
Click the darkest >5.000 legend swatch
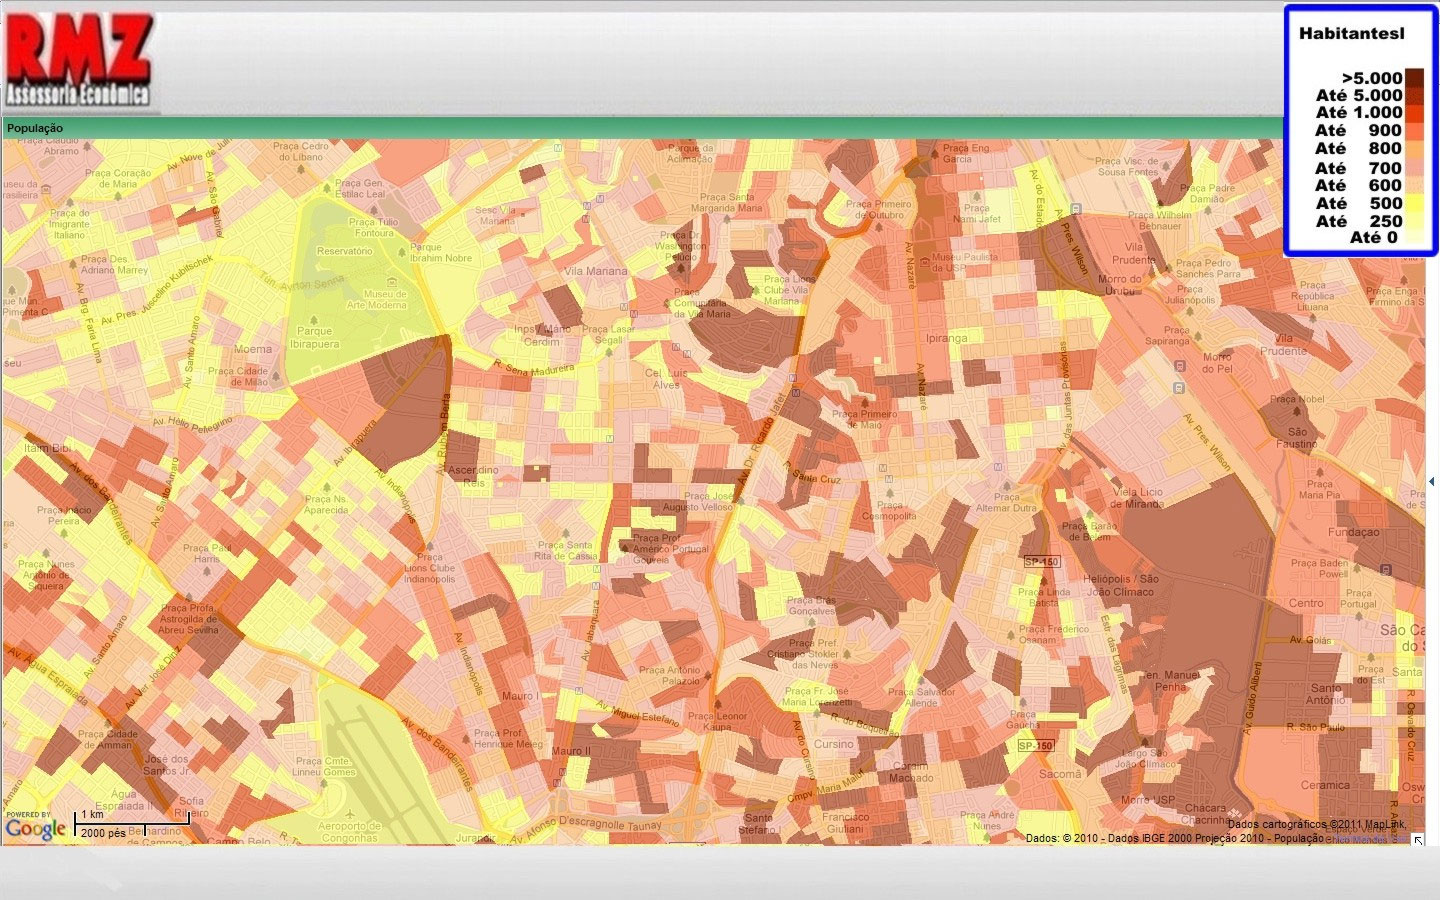click(x=1414, y=78)
